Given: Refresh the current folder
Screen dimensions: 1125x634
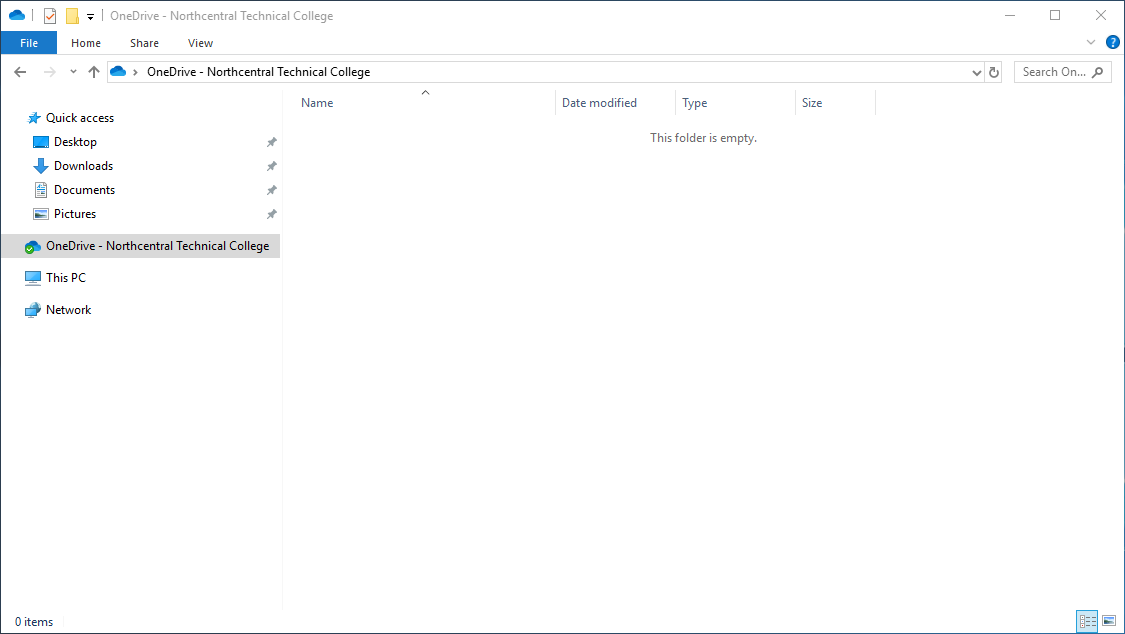Looking at the screenshot, I should click(x=994, y=72).
